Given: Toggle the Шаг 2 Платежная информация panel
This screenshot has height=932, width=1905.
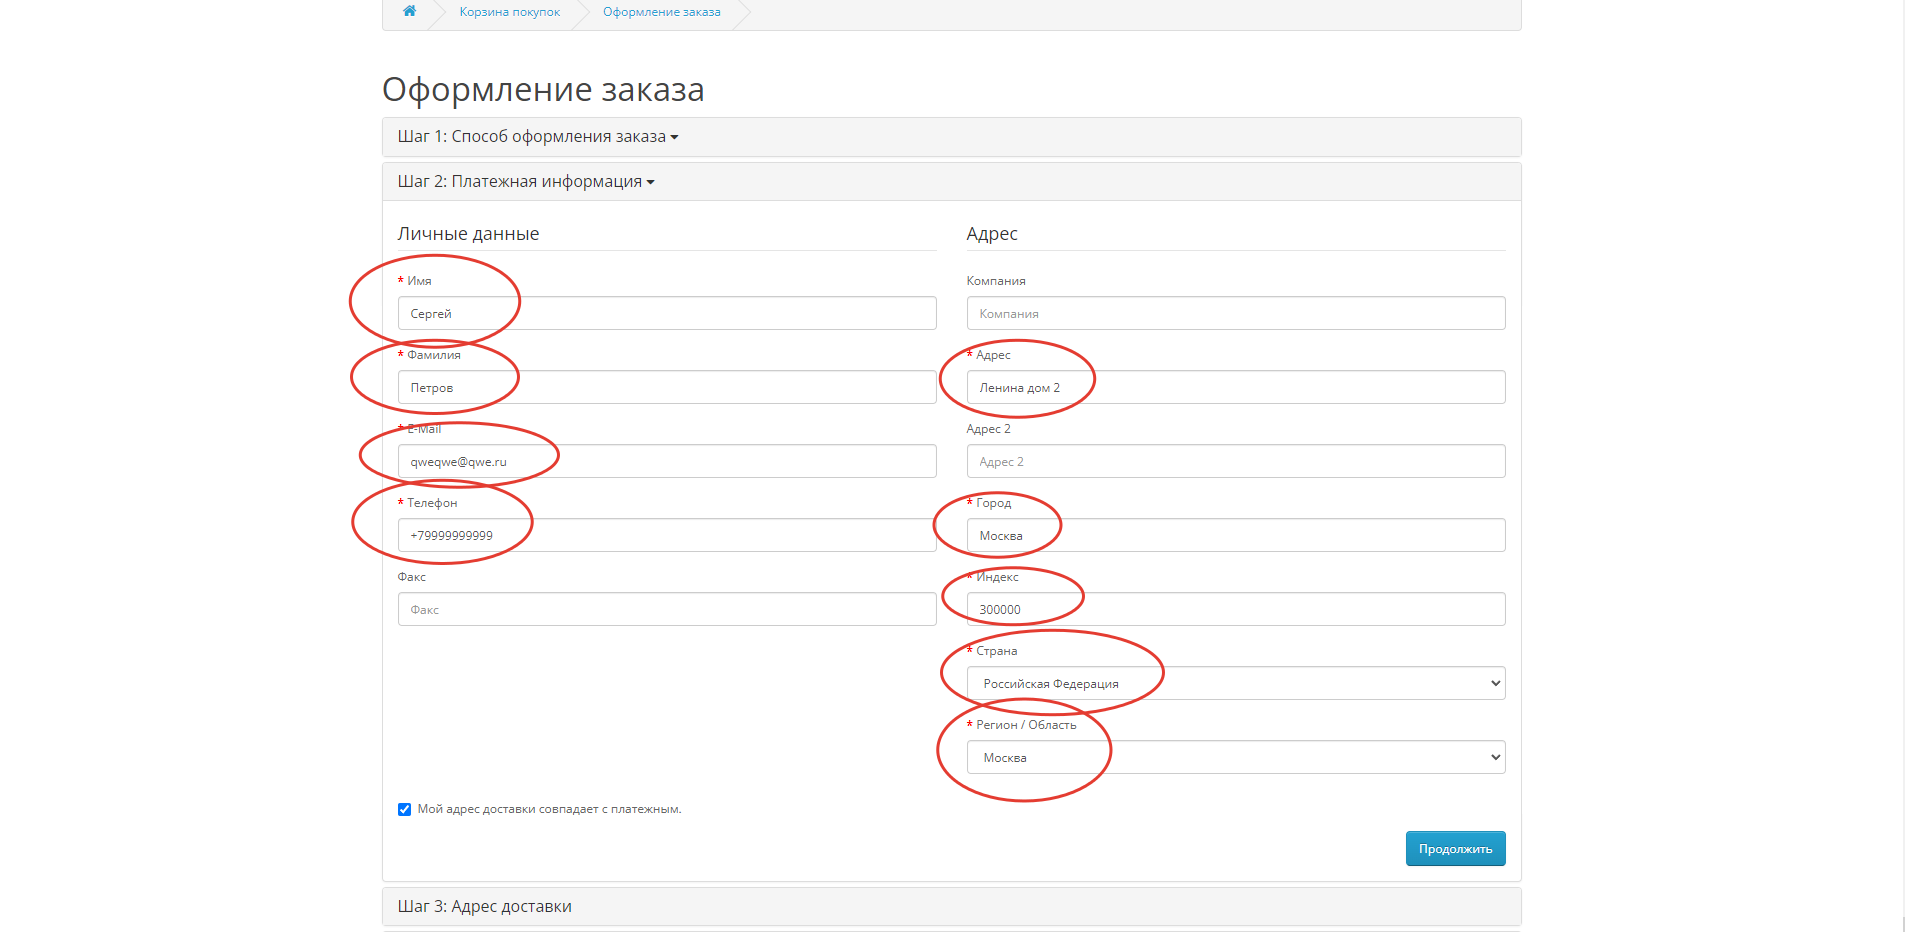Looking at the screenshot, I should click(525, 182).
